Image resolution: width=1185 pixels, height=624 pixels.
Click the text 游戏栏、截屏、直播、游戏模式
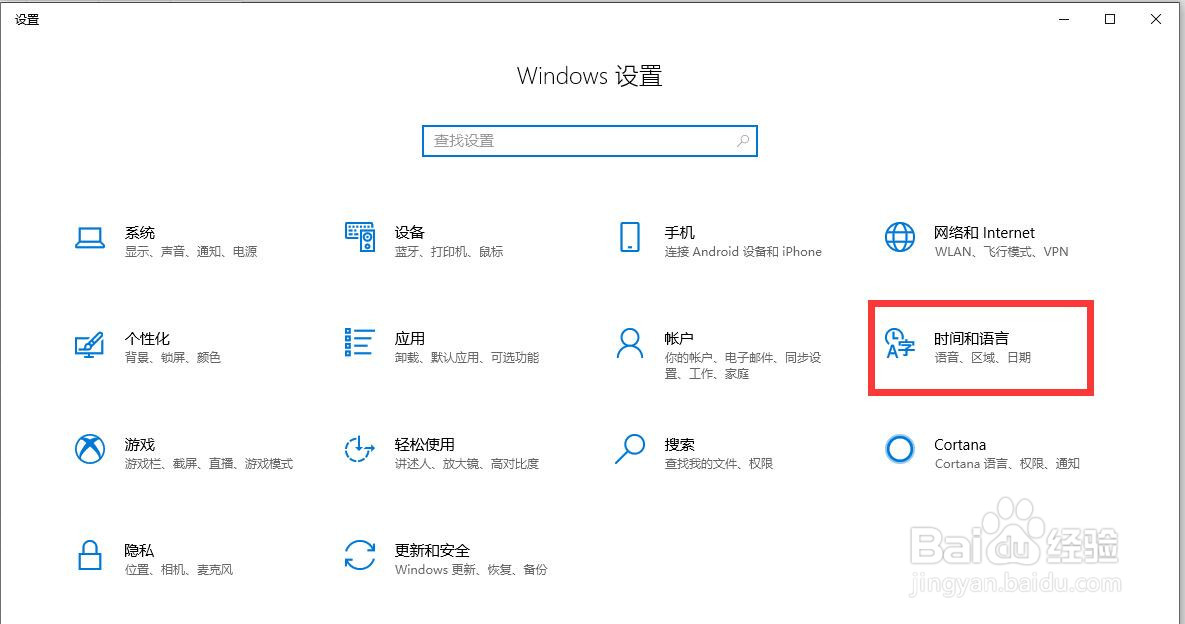pos(209,464)
